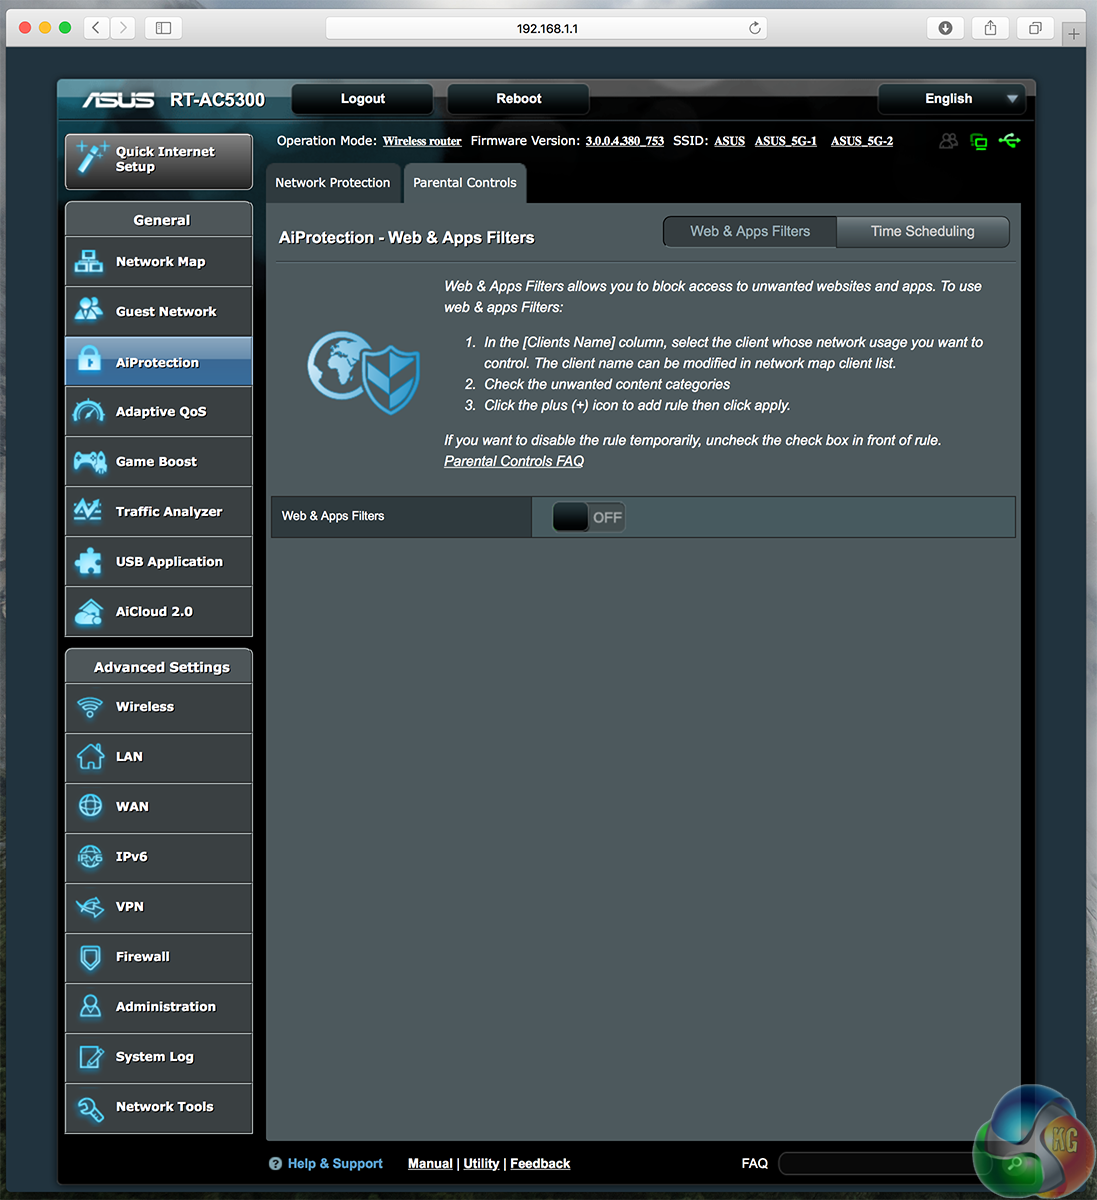Click the Help & Support question icon
This screenshot has width=1097, height=1200.
(x=275, y=1163)
